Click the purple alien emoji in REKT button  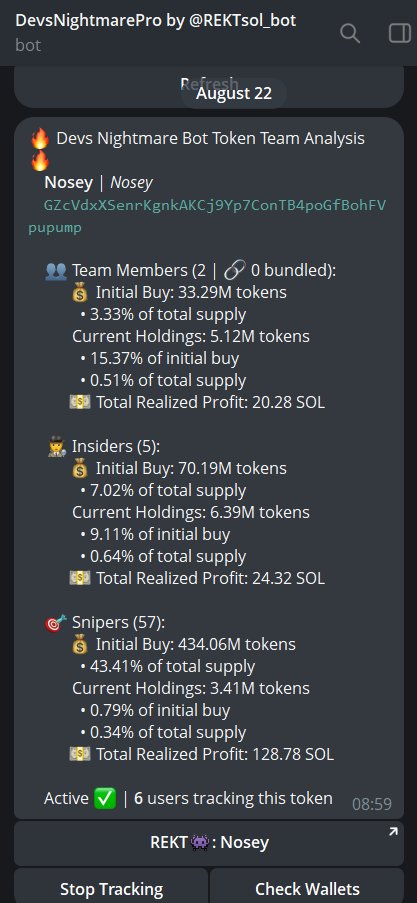tap(198, 843)
